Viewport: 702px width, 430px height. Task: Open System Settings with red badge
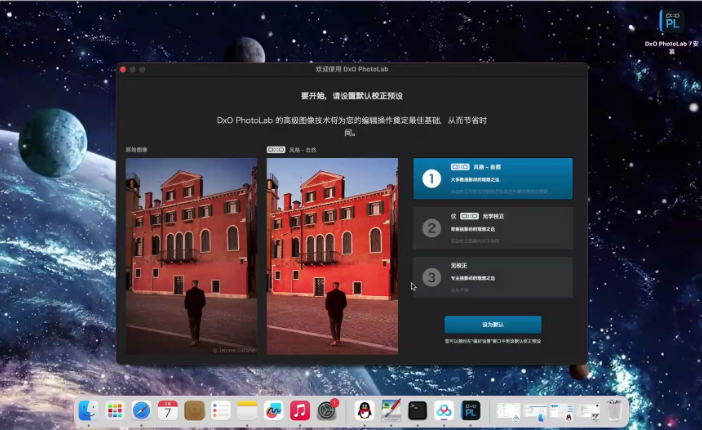point(327,410)
